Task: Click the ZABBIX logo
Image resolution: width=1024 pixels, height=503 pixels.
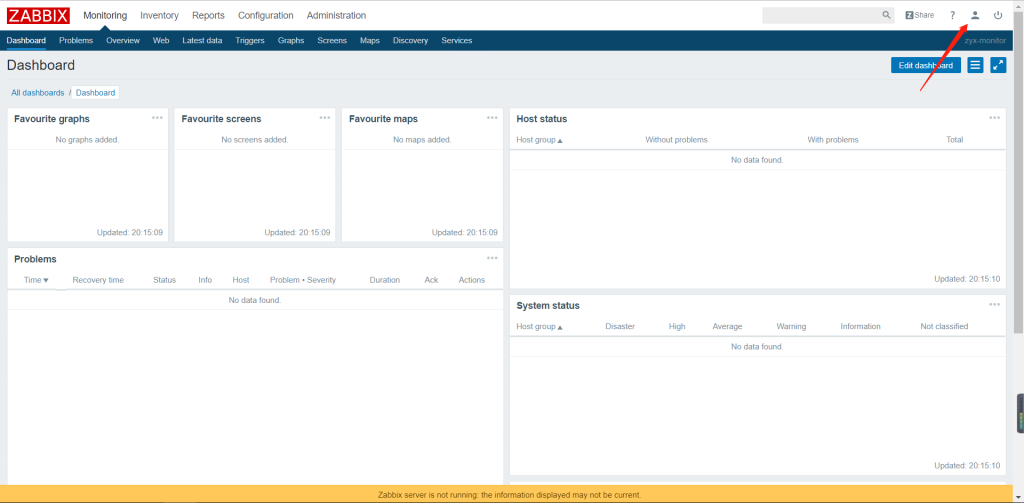Action: click(38, 15)
